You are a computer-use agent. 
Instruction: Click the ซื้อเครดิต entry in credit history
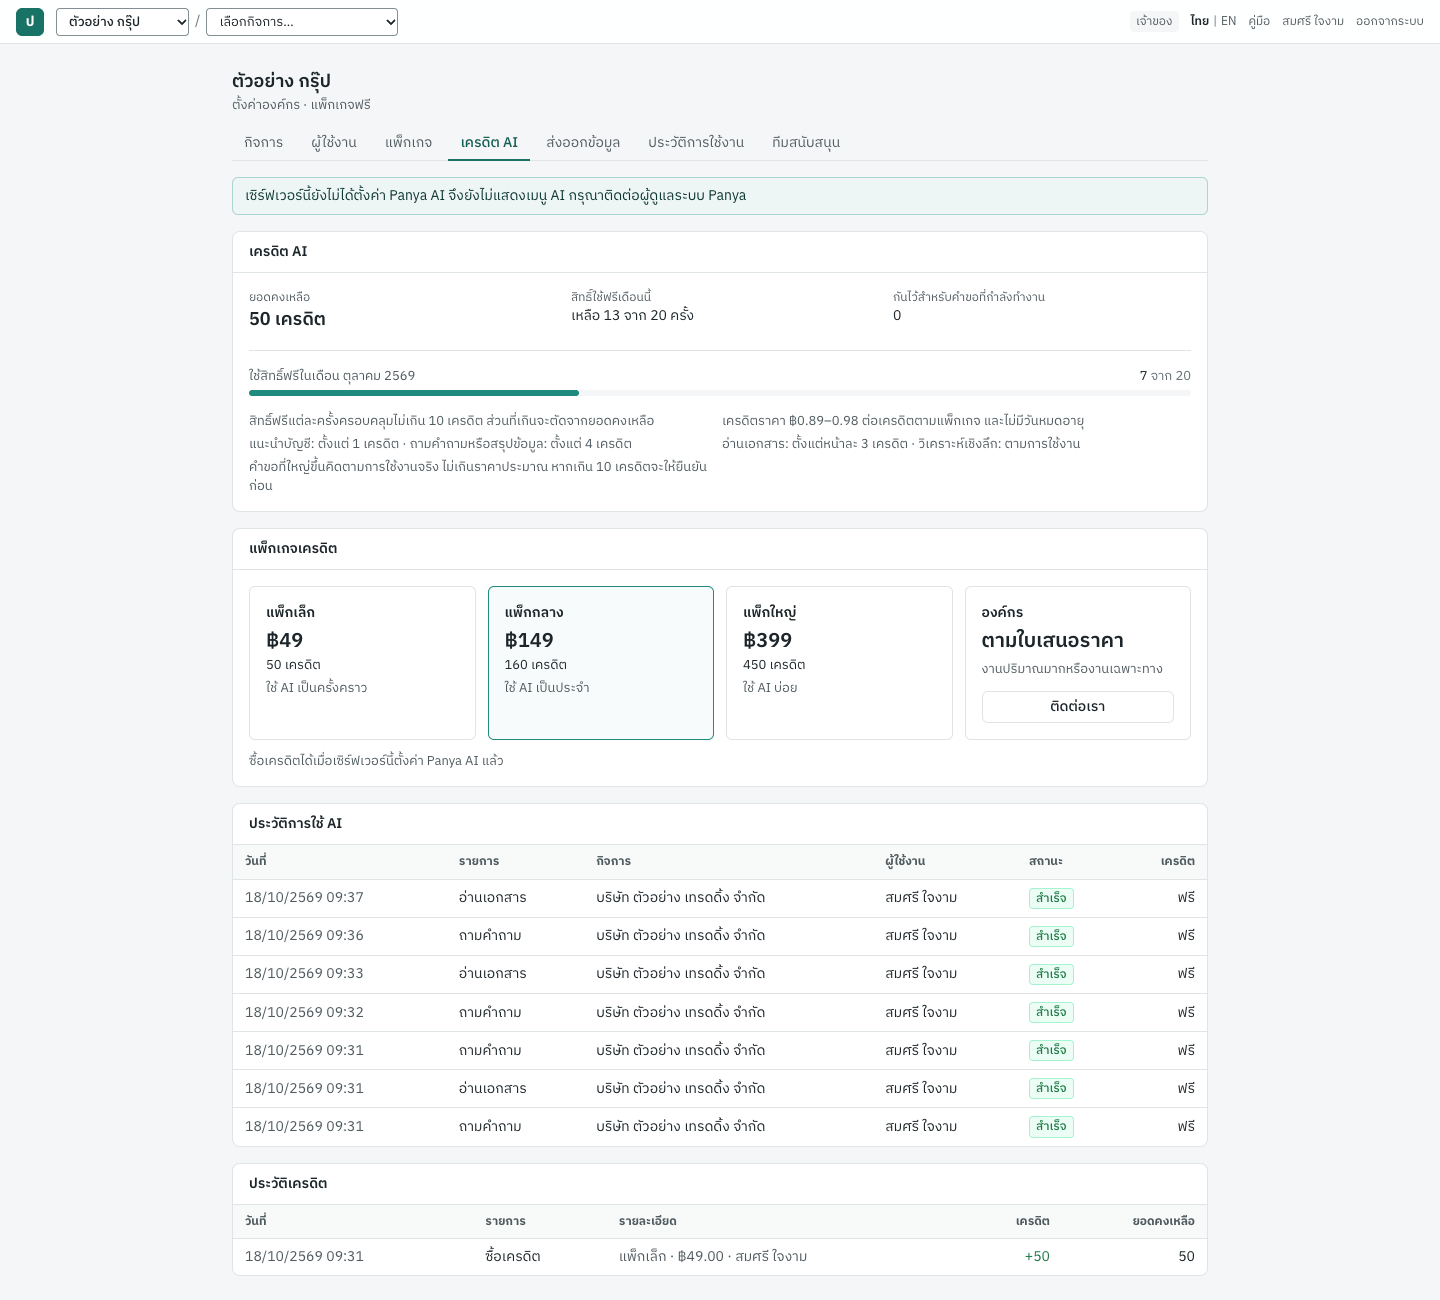[x=513, y=1256]
